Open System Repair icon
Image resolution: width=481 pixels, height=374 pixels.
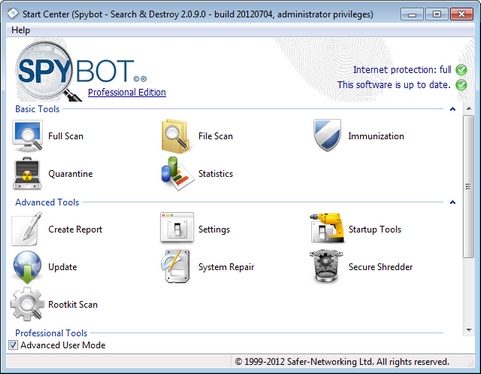click(176, 266)
